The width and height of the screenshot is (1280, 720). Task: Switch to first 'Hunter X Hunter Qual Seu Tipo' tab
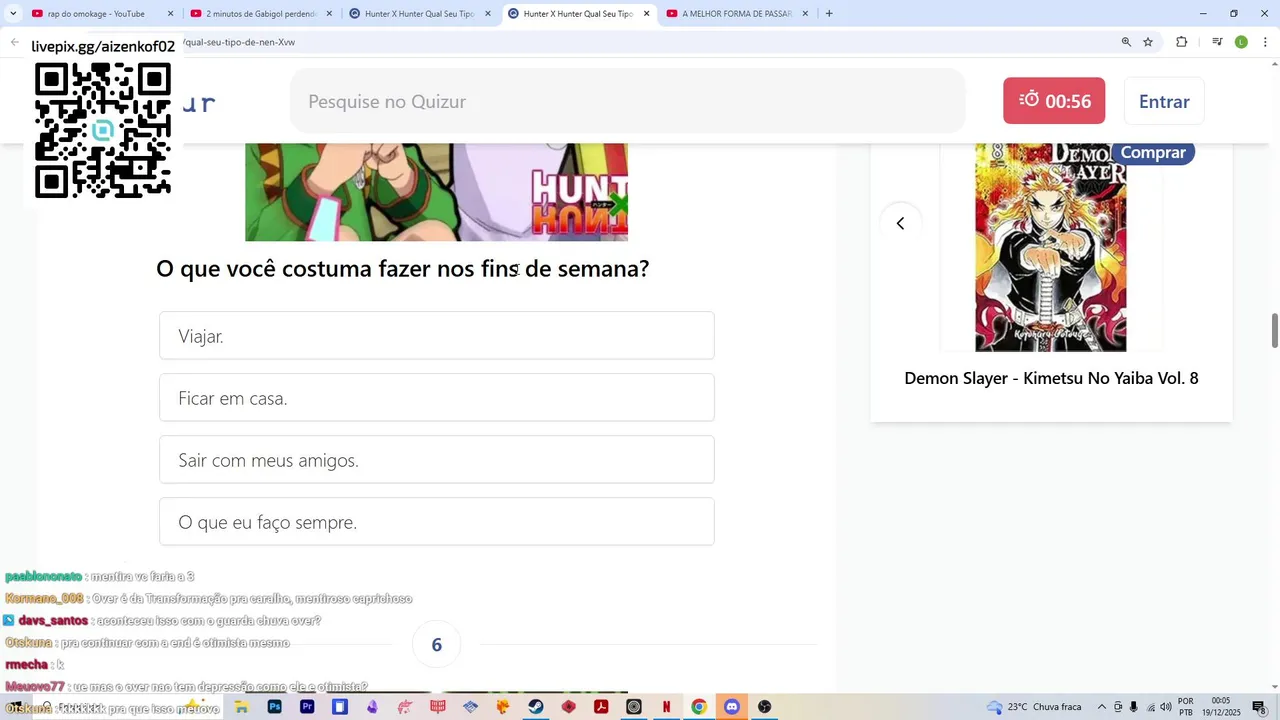[419, 14]
